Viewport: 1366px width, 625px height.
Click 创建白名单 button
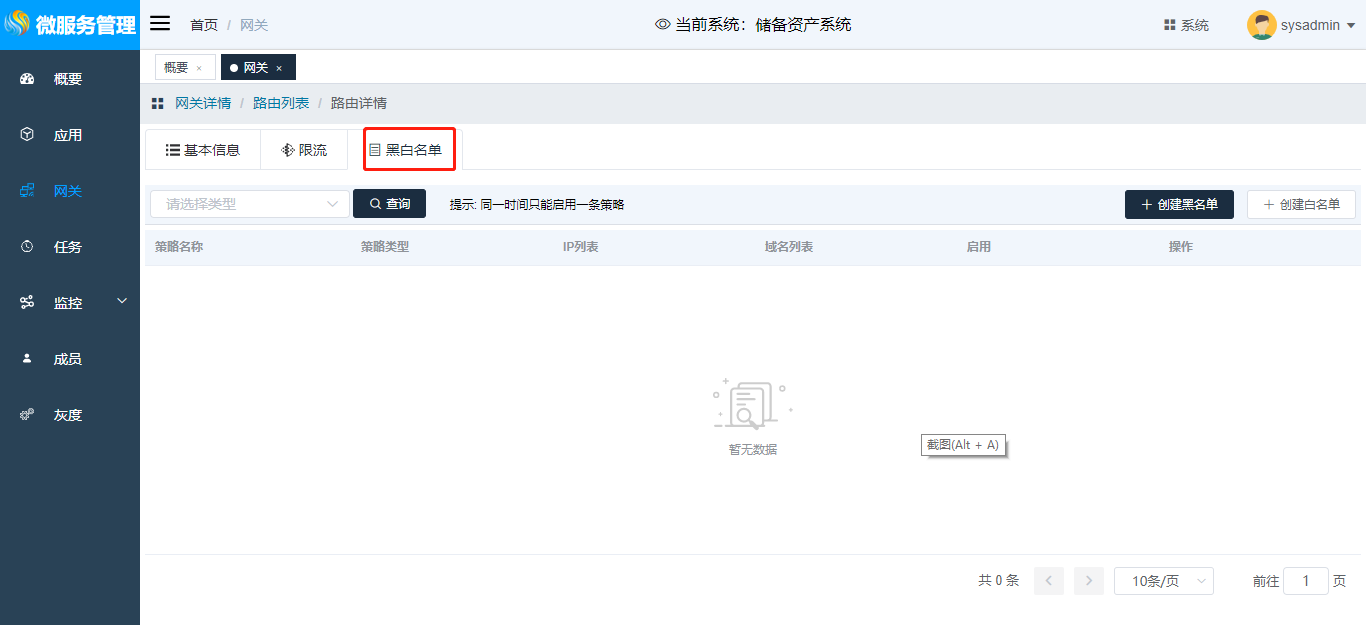point(1301,204)
